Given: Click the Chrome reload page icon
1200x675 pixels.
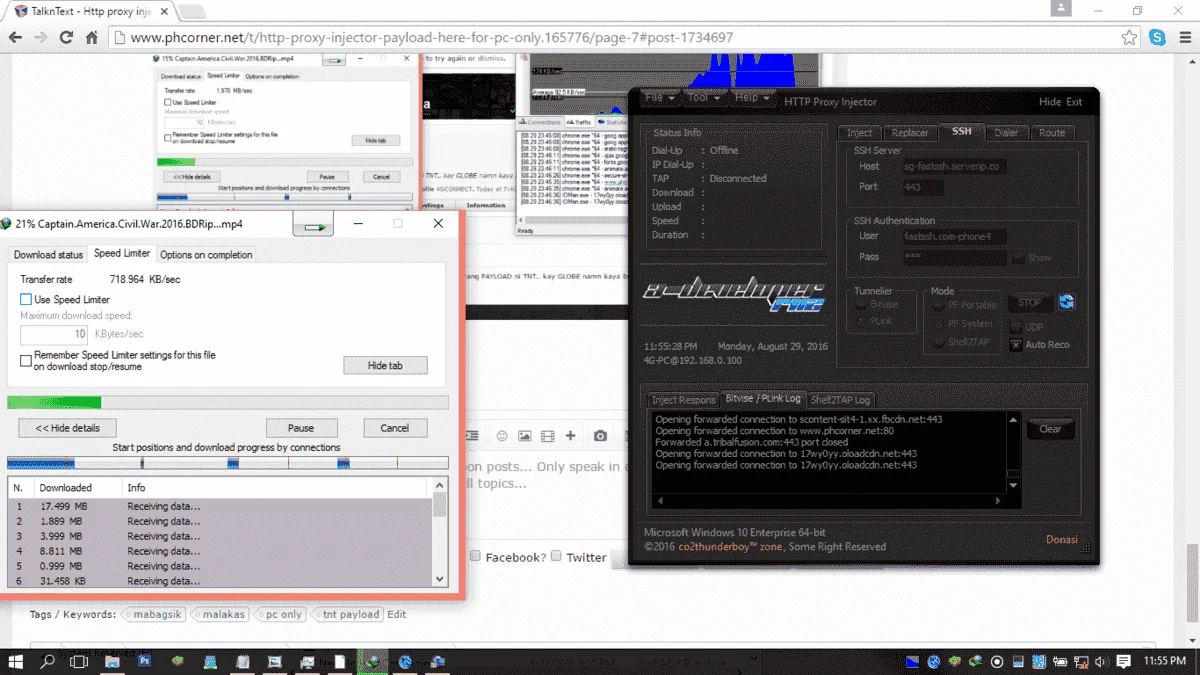Looking at the screenshot, I should (66, 38).
